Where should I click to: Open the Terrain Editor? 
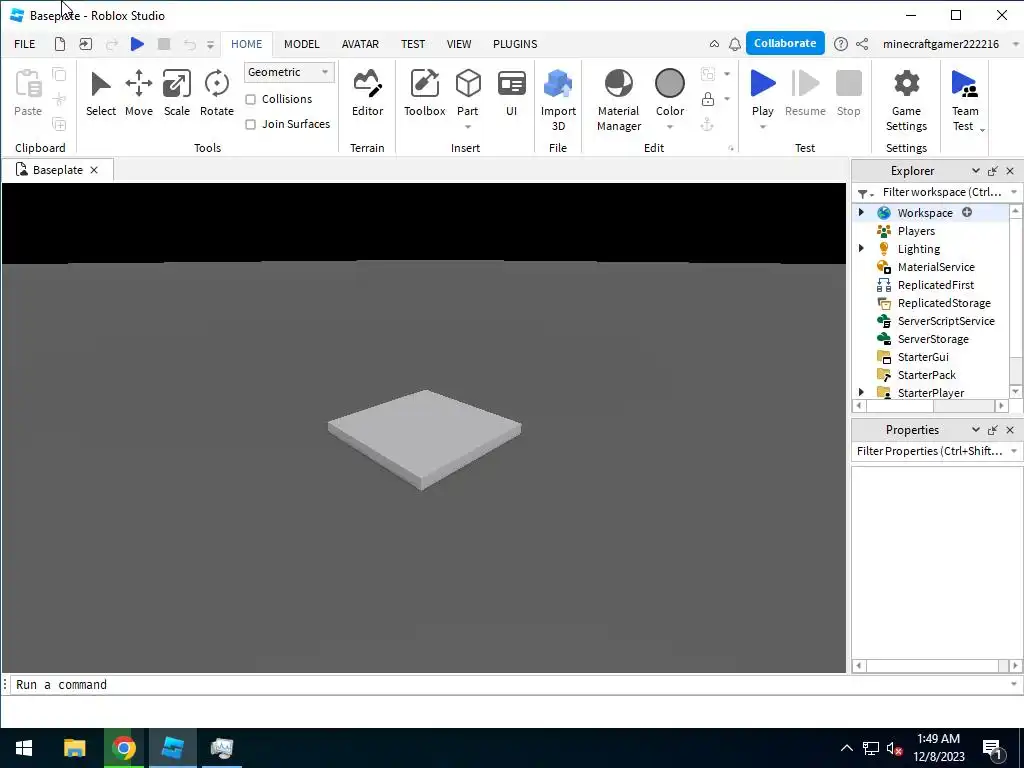[367, 94]
